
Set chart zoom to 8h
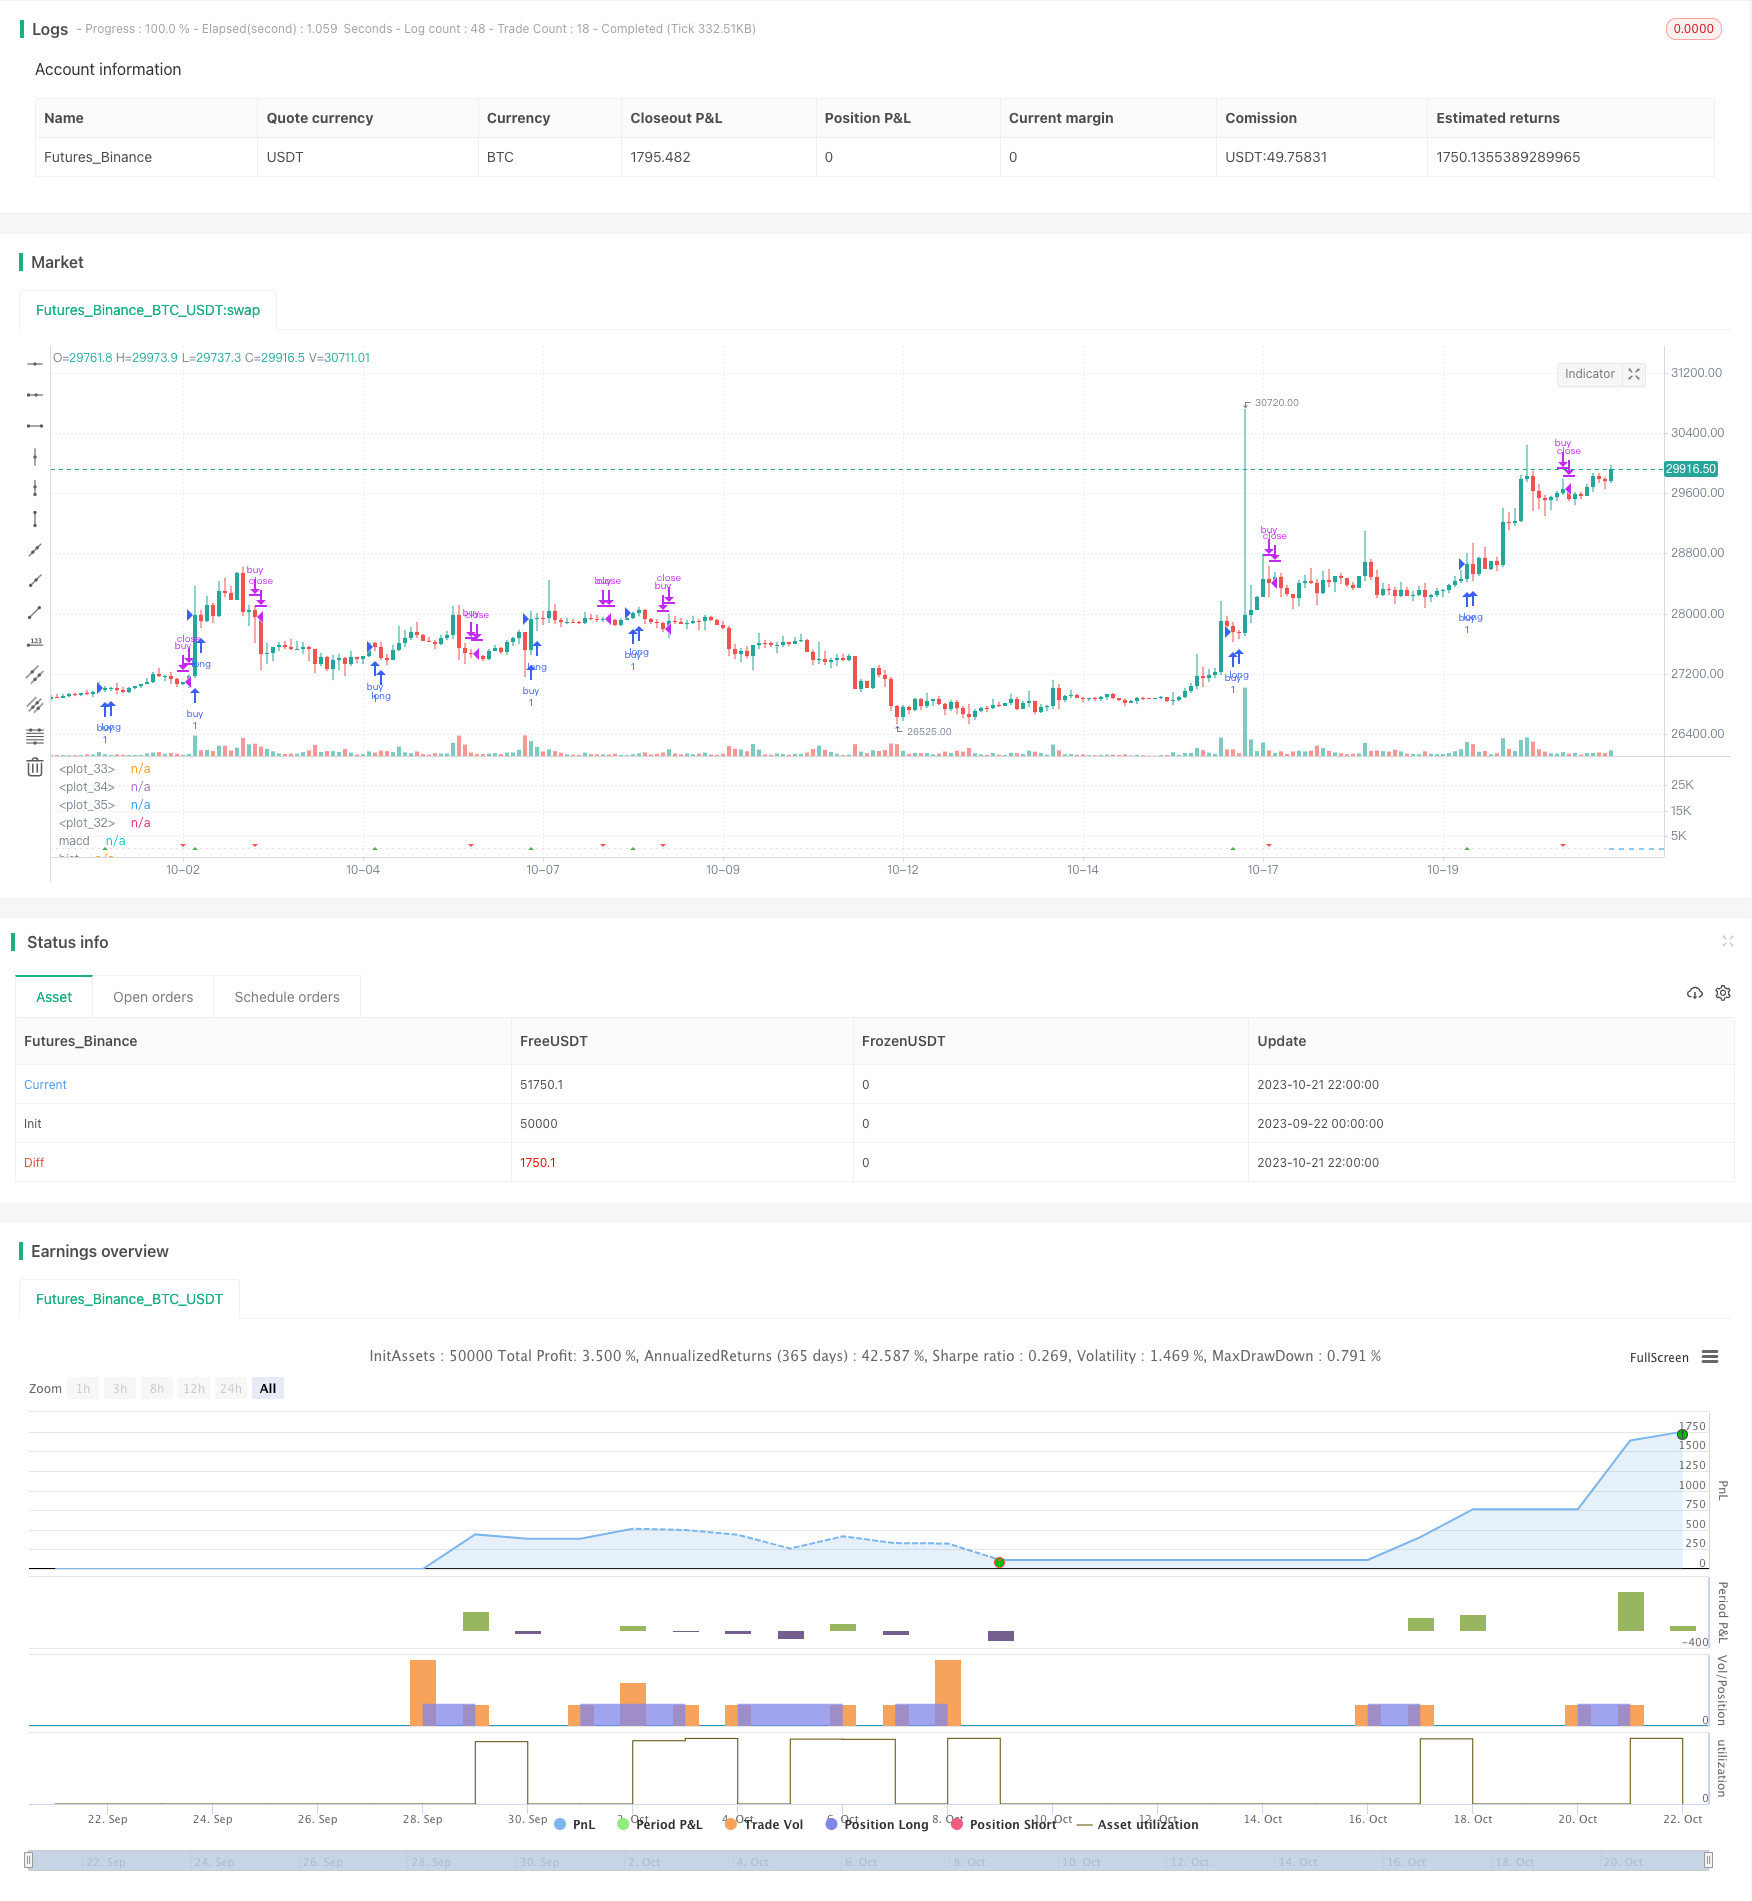click(157, 1388)
